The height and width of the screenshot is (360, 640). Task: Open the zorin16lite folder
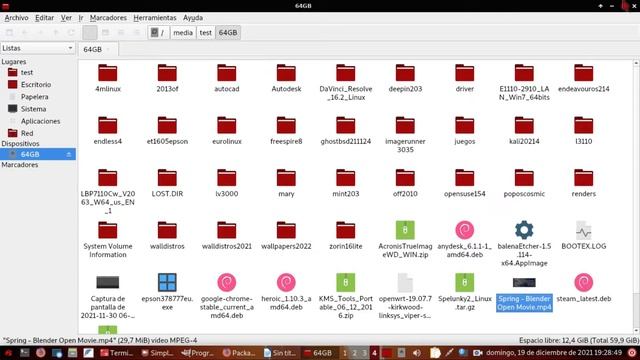pyautogui.click(x=345, y=231)
